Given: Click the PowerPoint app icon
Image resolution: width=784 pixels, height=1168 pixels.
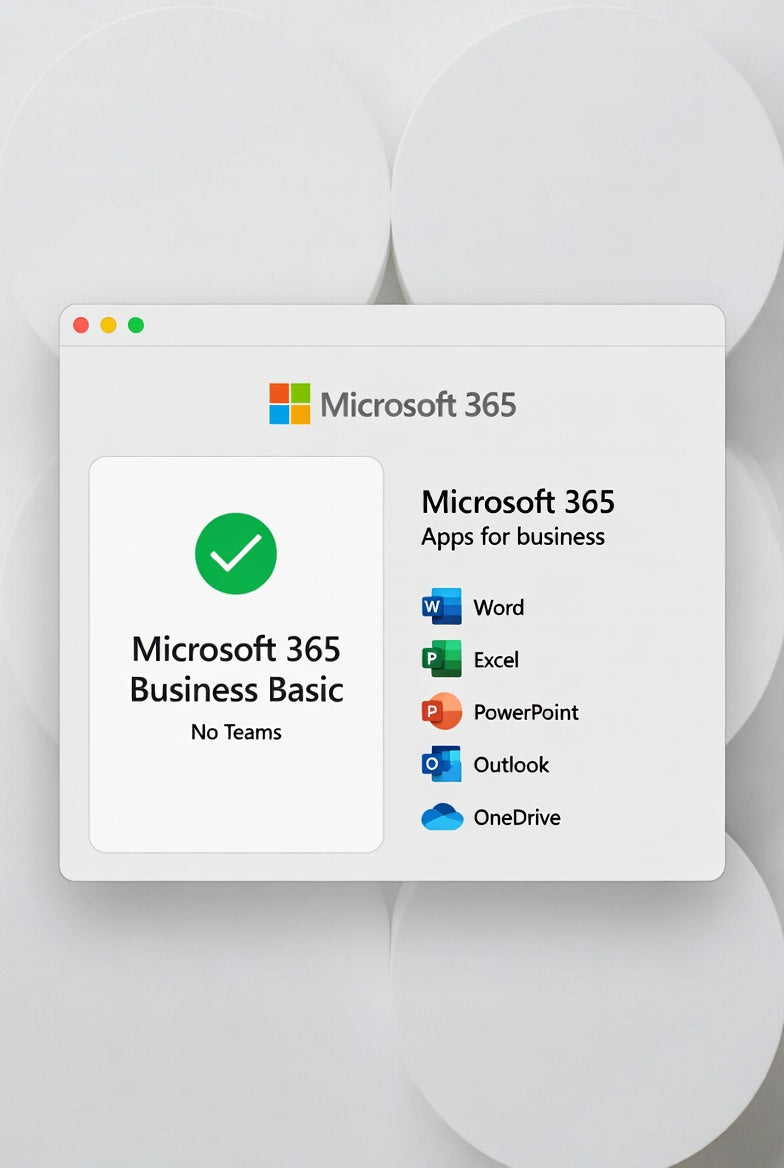Looking at the screenshot, I should 441,711.
